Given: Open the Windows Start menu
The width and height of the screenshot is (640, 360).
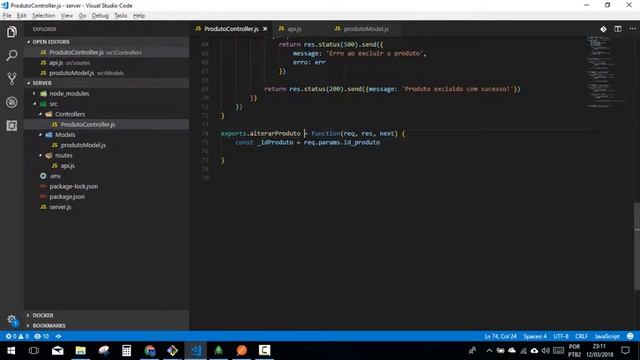Looking at the screenshot, I should click(x=11, y=351).
